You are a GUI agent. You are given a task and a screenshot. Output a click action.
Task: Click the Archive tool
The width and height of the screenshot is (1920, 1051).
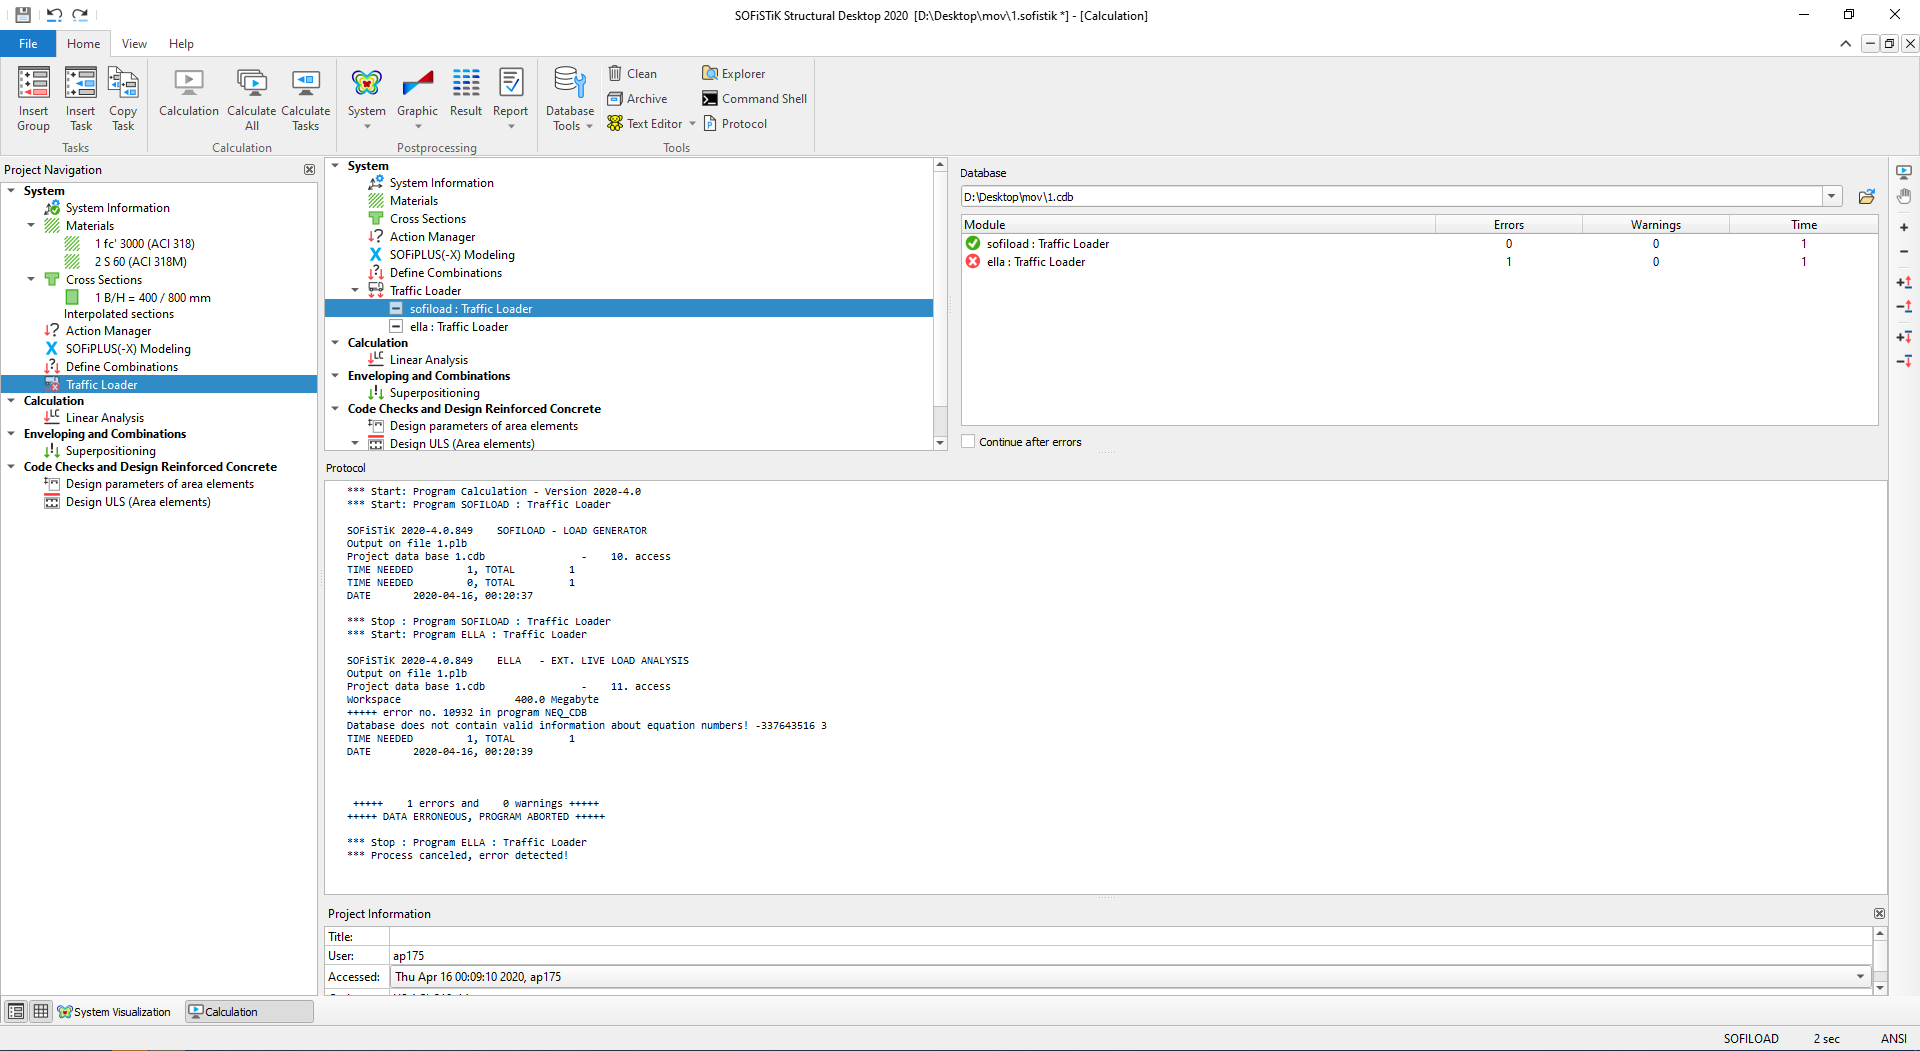(637, 98)
